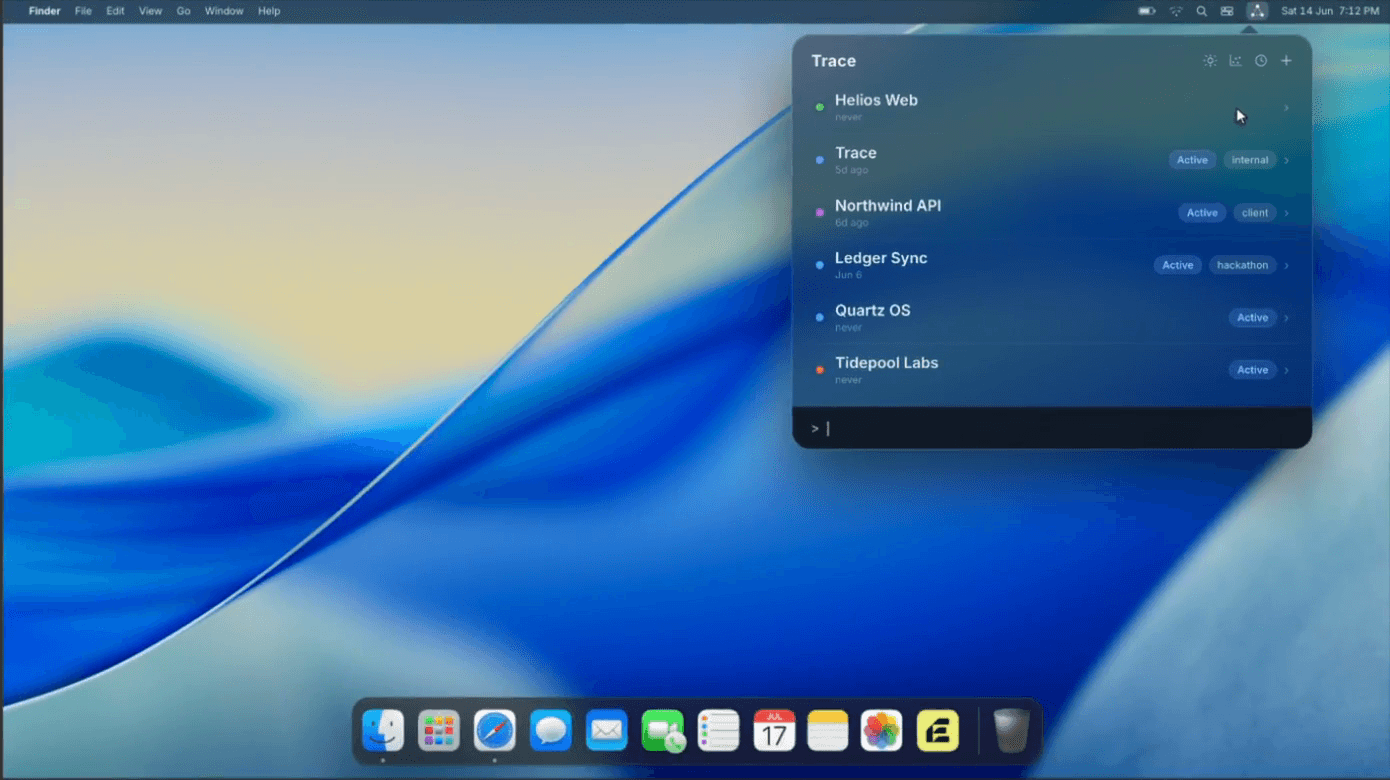Image resolution: width=1390 pixels, height=780 pixels.
Task: Add a new project with the plus icon
Action: tap(1287, 61)
